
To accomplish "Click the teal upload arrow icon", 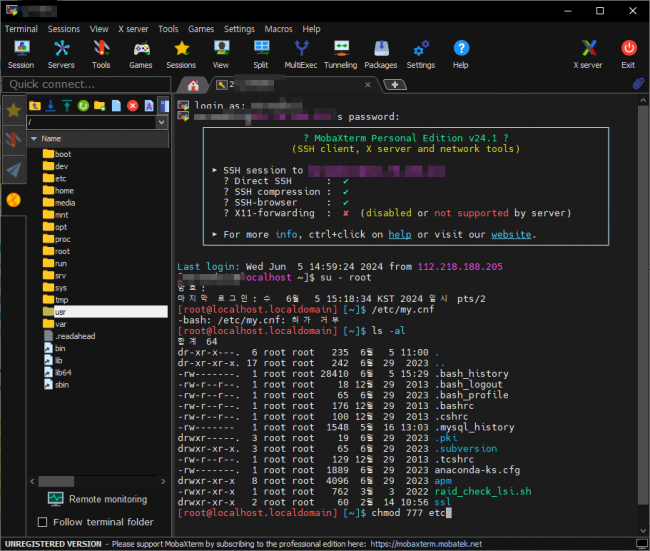I will (67, 106).
